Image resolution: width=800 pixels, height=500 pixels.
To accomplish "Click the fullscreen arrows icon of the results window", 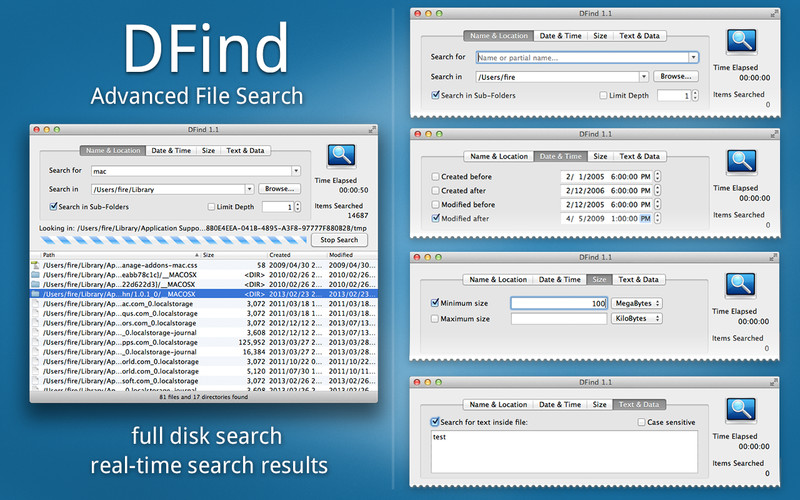I will click(x=372, y=130).
